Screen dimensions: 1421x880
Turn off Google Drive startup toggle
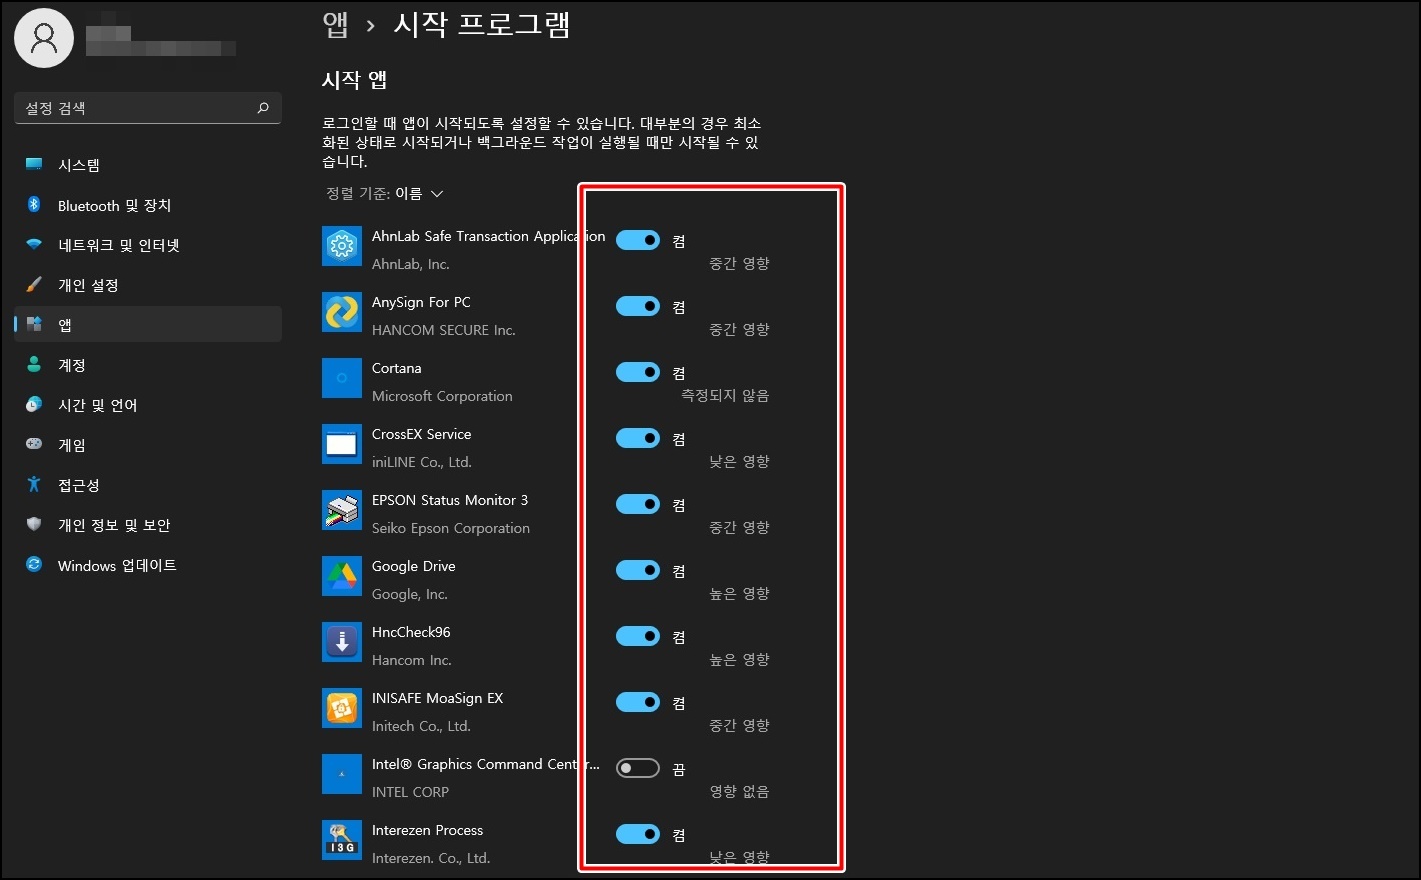tap(638, 570)
